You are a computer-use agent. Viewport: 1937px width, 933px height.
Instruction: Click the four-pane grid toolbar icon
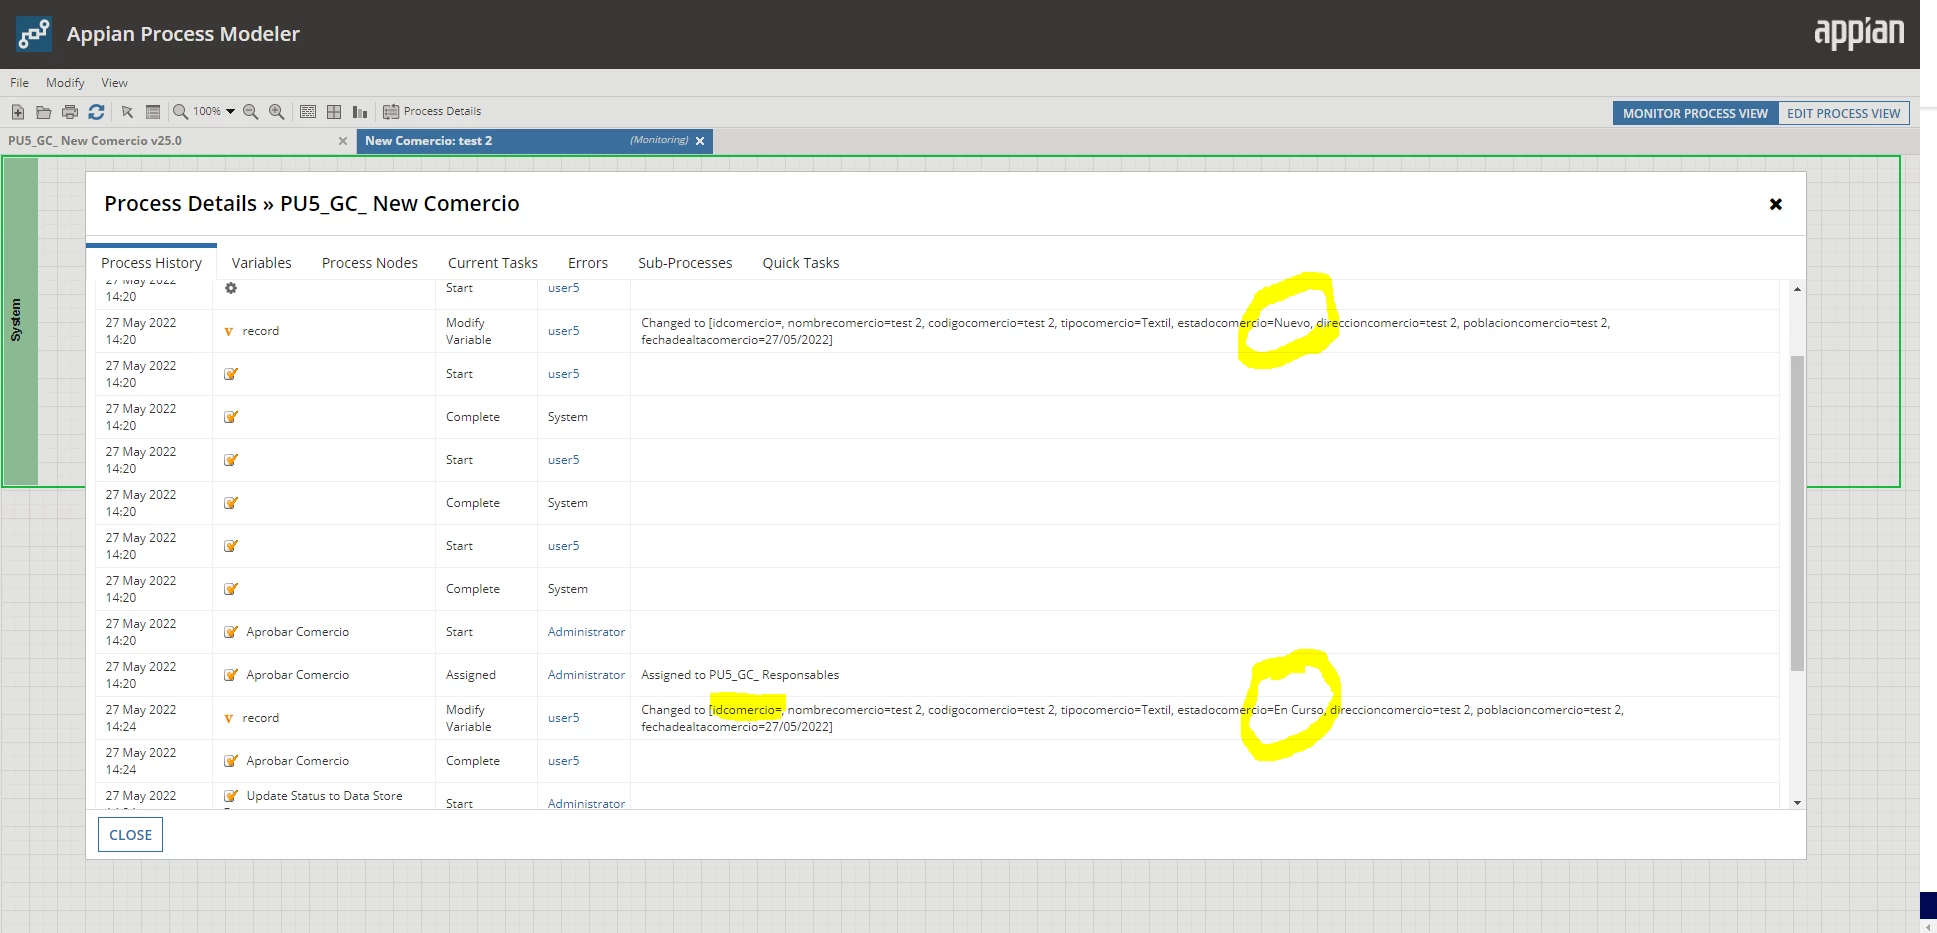(334, 112)
